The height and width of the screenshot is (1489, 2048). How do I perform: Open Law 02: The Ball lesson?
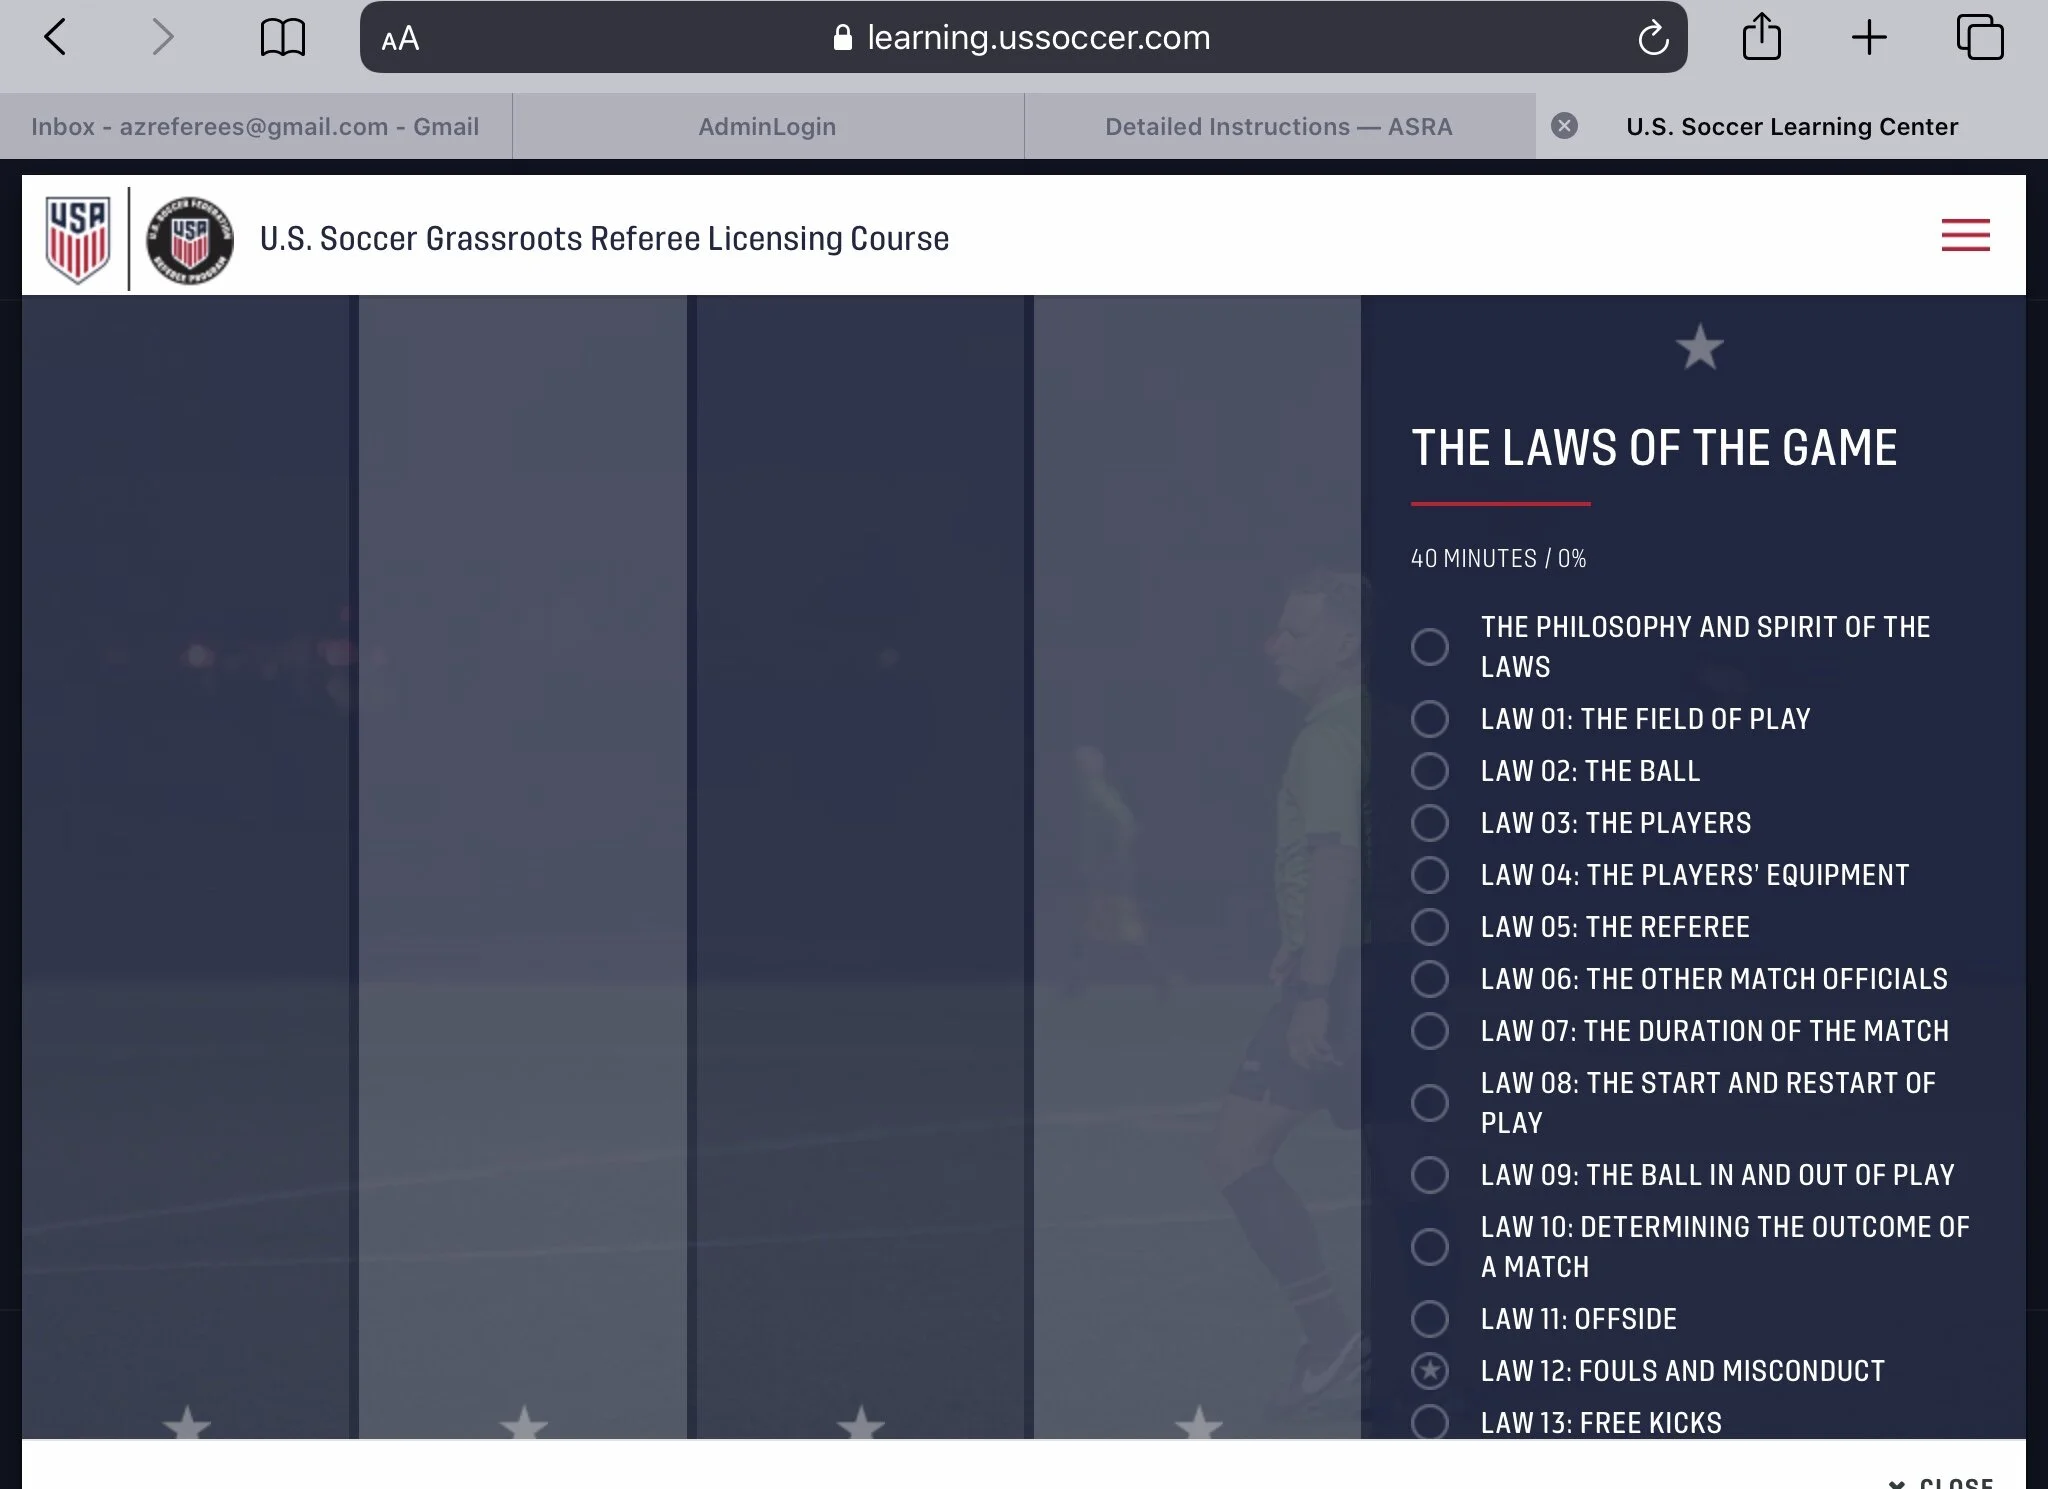(x=1590, y=771)
